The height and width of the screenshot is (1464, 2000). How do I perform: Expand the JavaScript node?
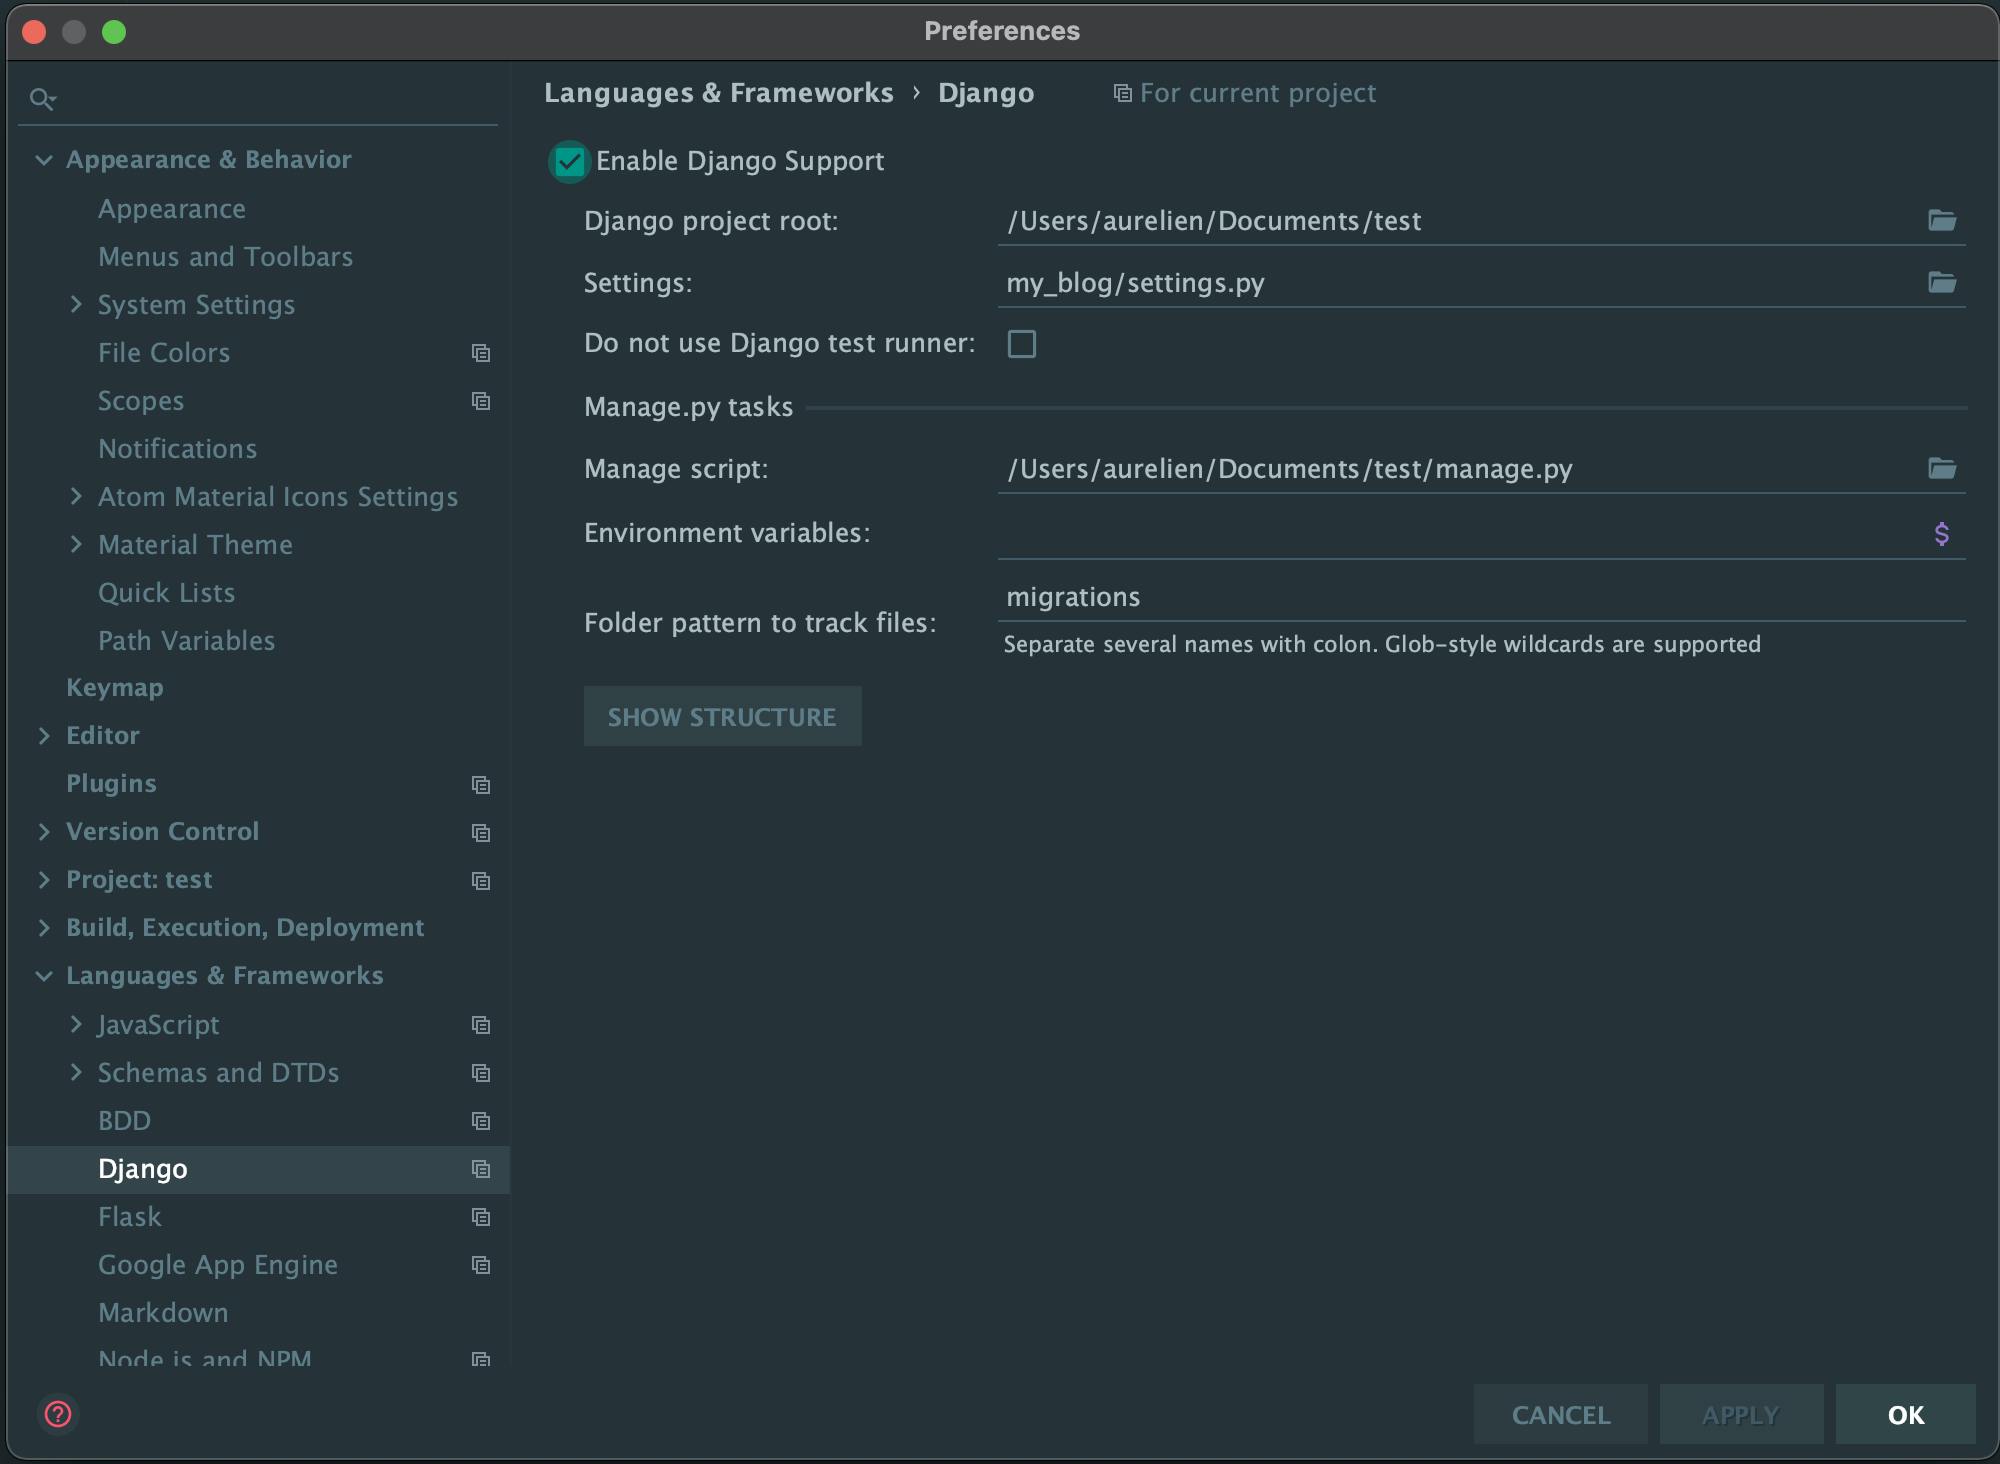[x=76, y=1024]
